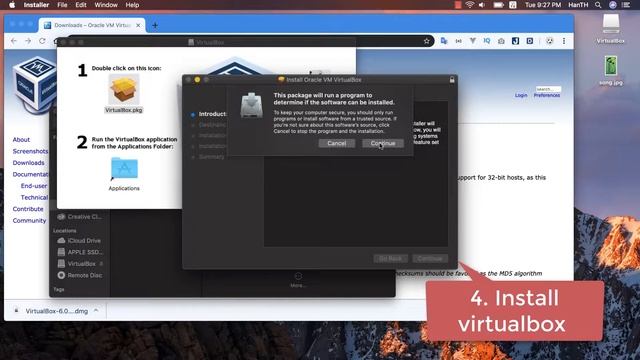Click the Screenshots link

pos(30,151)
